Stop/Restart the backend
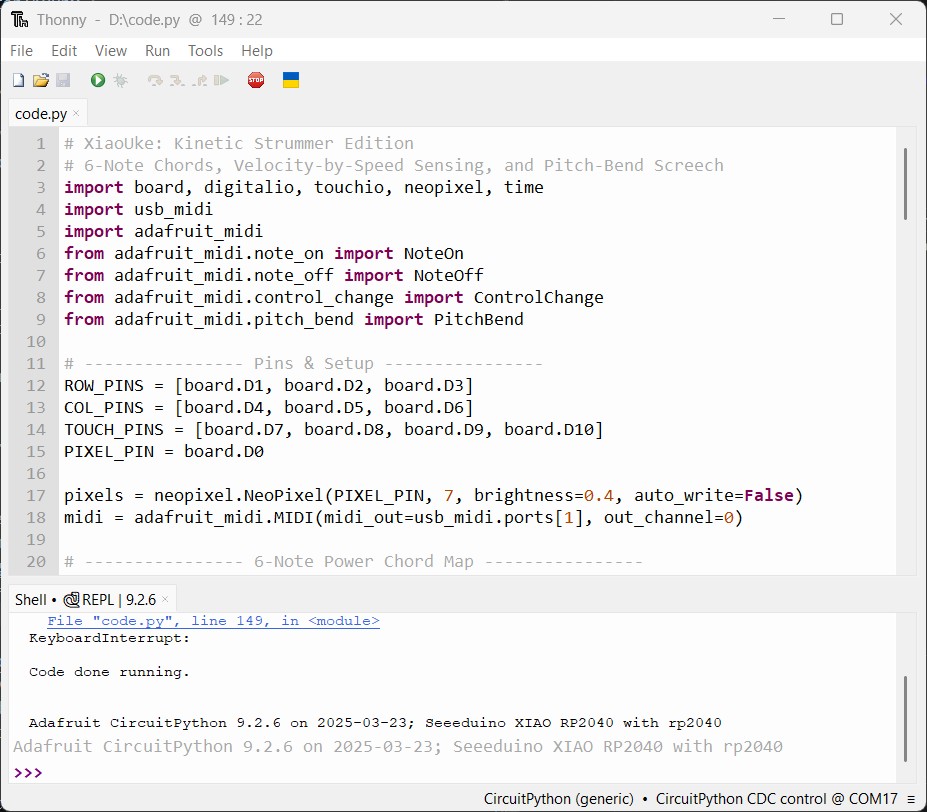 [x=255, y=79]
